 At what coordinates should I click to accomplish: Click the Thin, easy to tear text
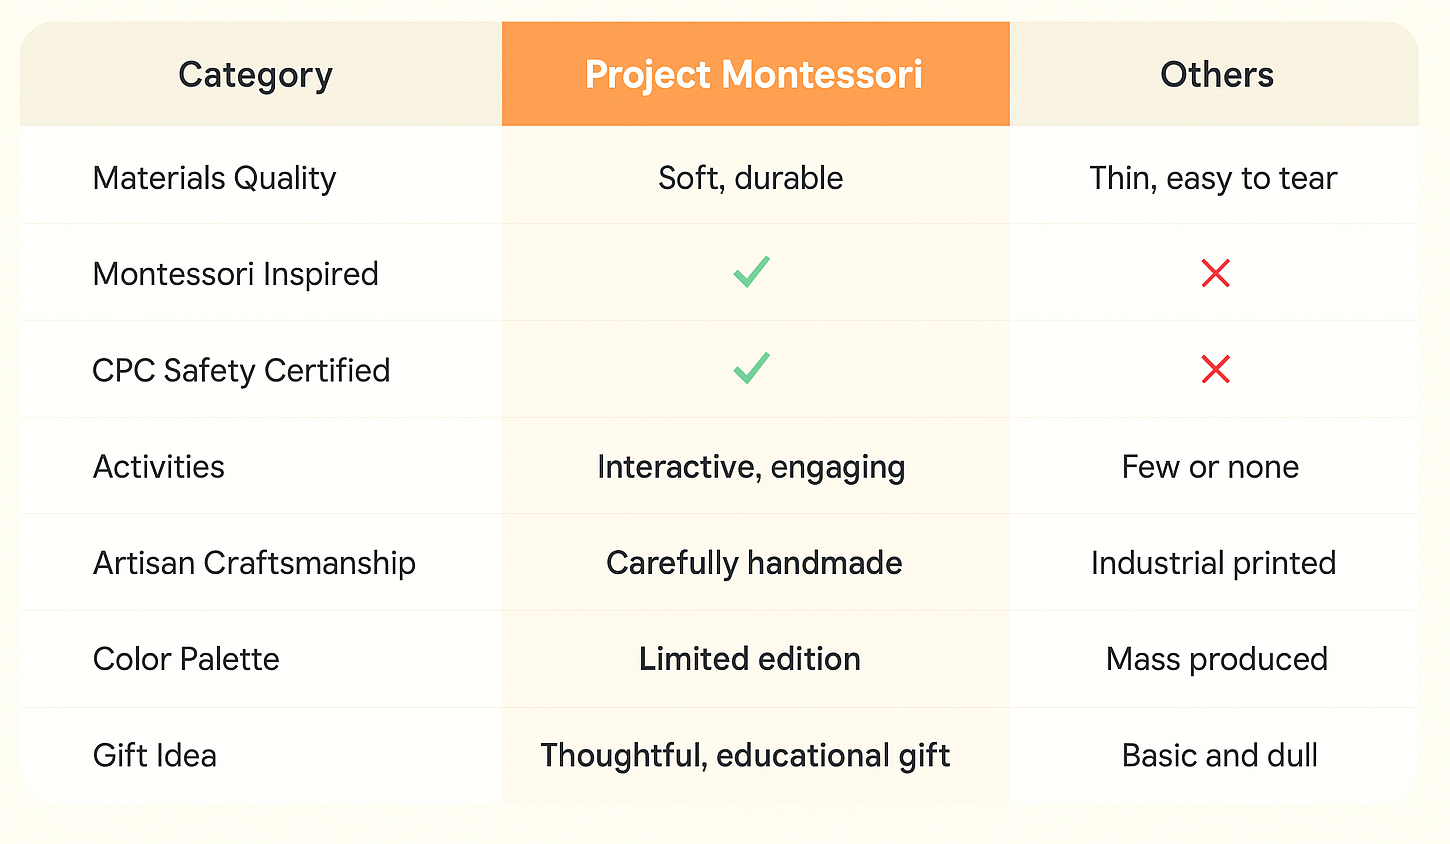pos(1212,178)
